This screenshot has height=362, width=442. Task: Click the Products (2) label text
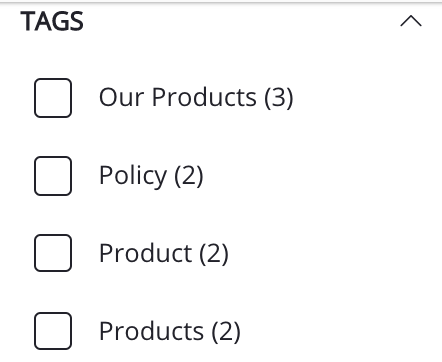pos(170,331)
